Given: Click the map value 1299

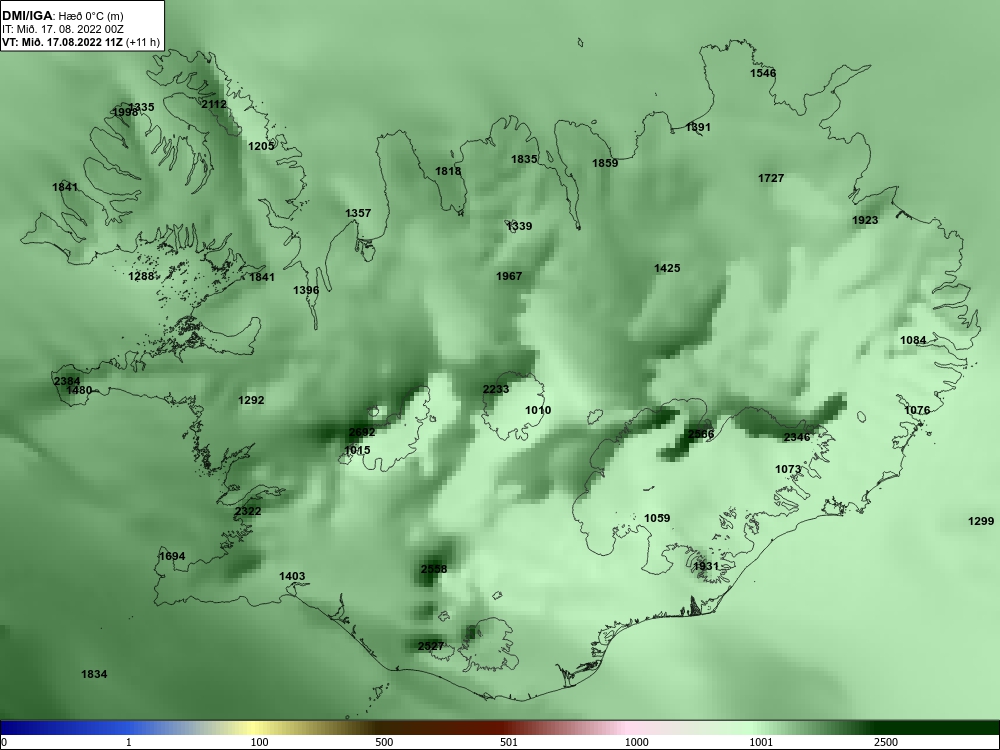Looking at the screenshot, I should pos(981,521).
